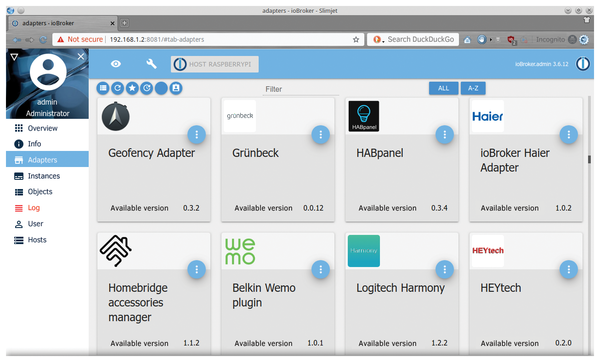Click the adapter updates check icon
This screenshot has height=362, width=600.
point(147,88)
